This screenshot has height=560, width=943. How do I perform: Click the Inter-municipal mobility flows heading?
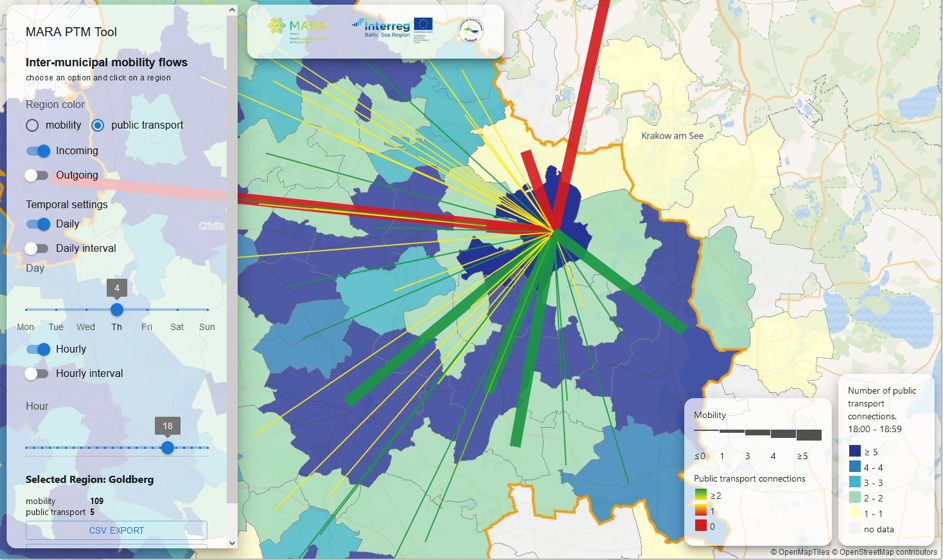pos(106,63)
